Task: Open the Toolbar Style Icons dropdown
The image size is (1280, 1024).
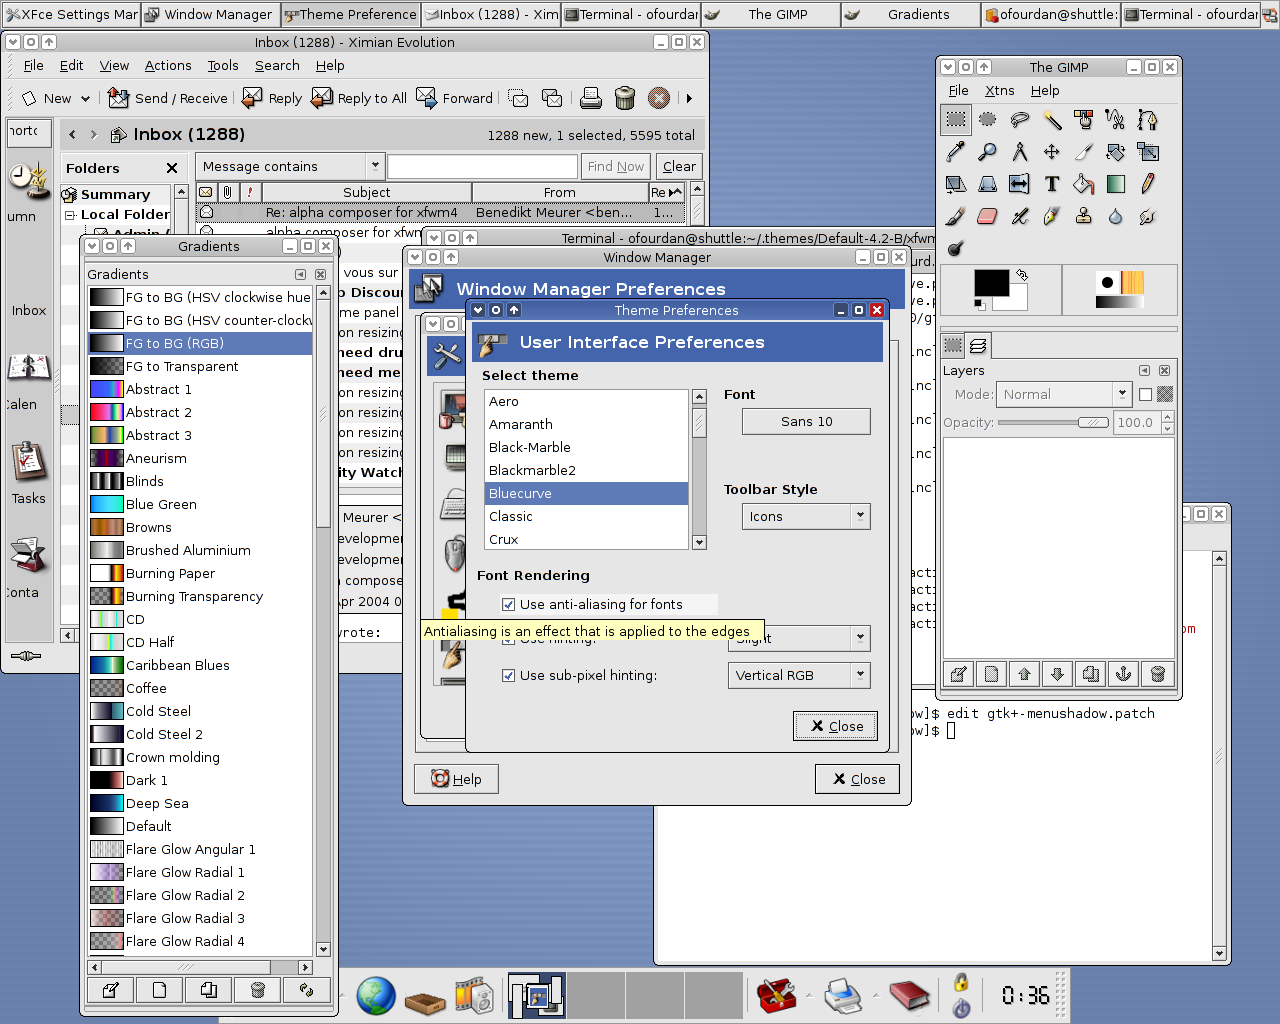Action: click(806, 517)
